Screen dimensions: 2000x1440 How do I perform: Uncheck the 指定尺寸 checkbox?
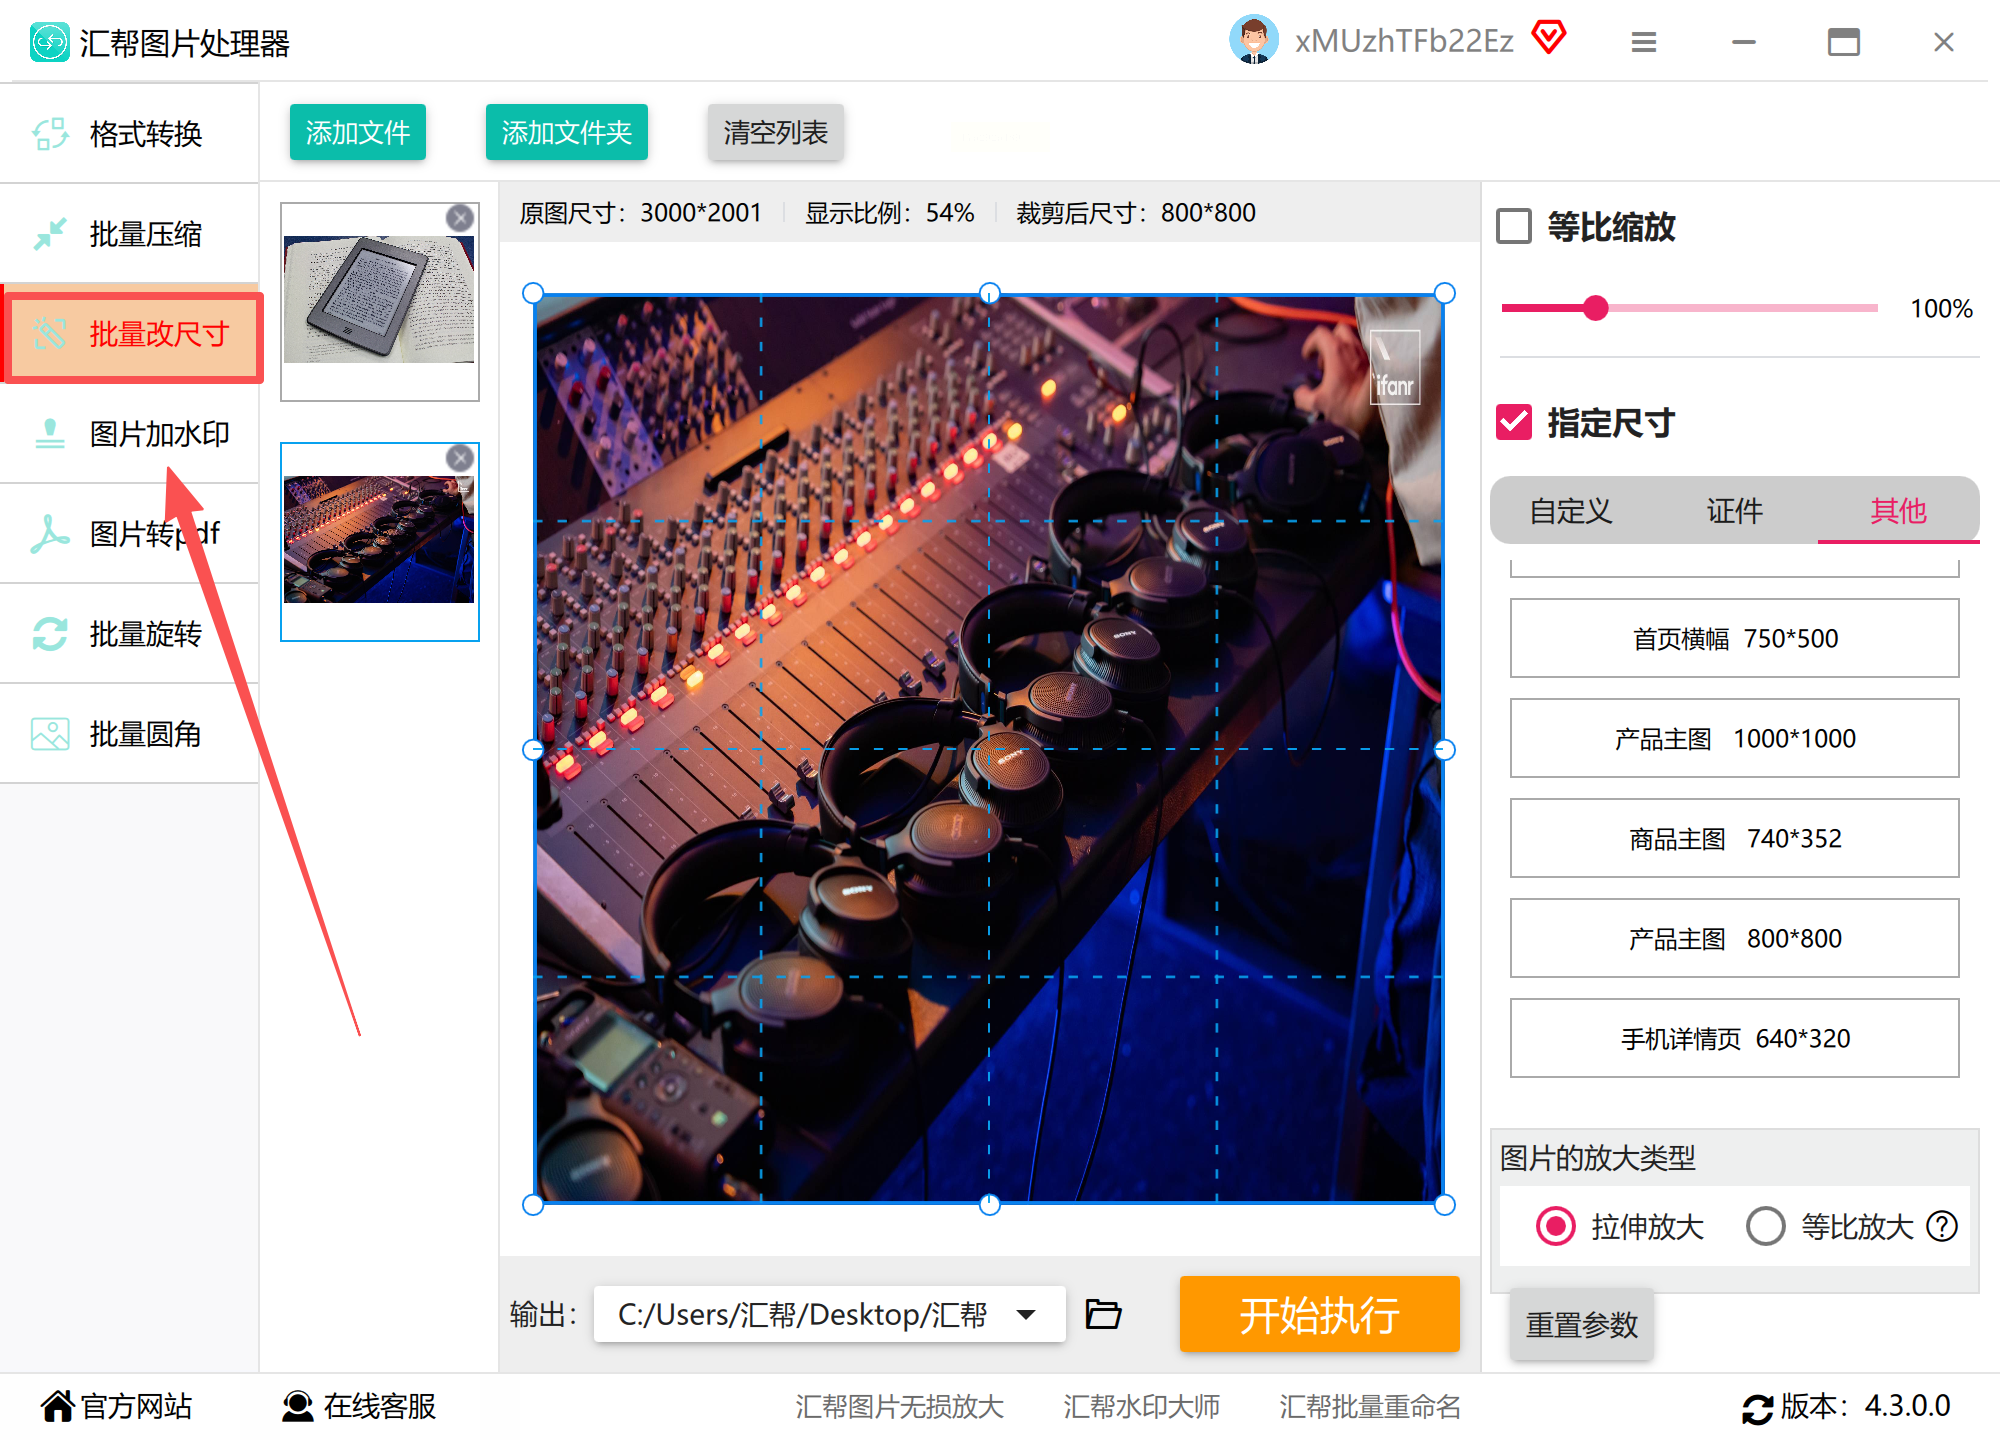[1514, 422]
